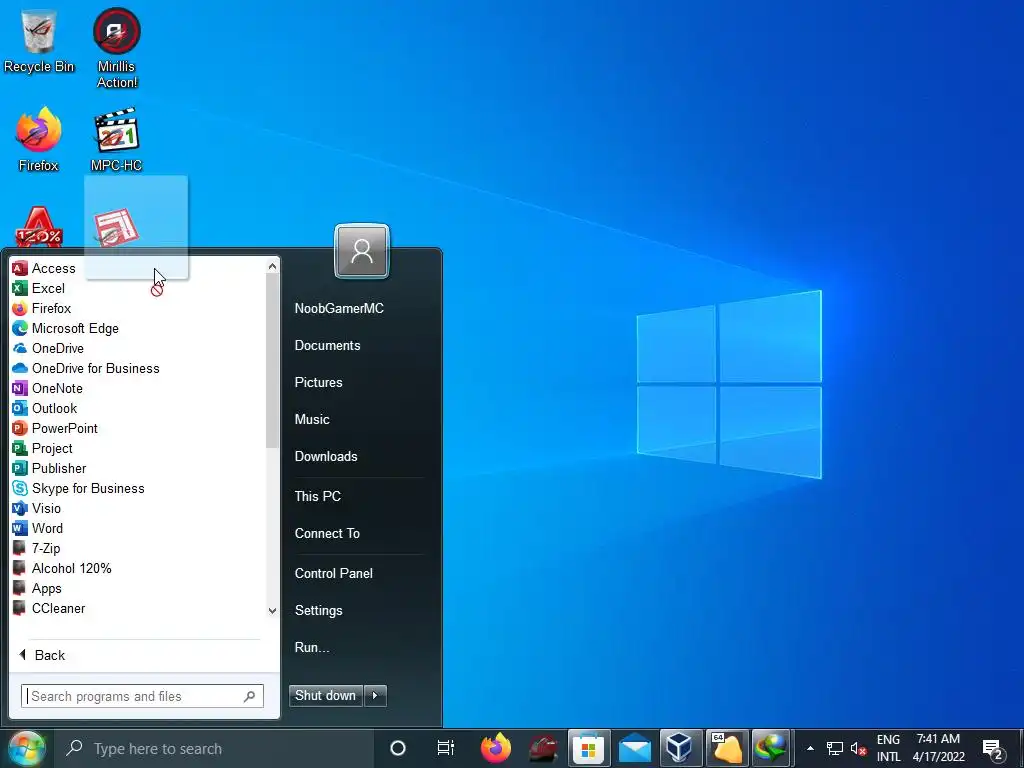The image size is (1024, 768).
Task: Show hidden tray icons arrow
Action: point(810,748)
